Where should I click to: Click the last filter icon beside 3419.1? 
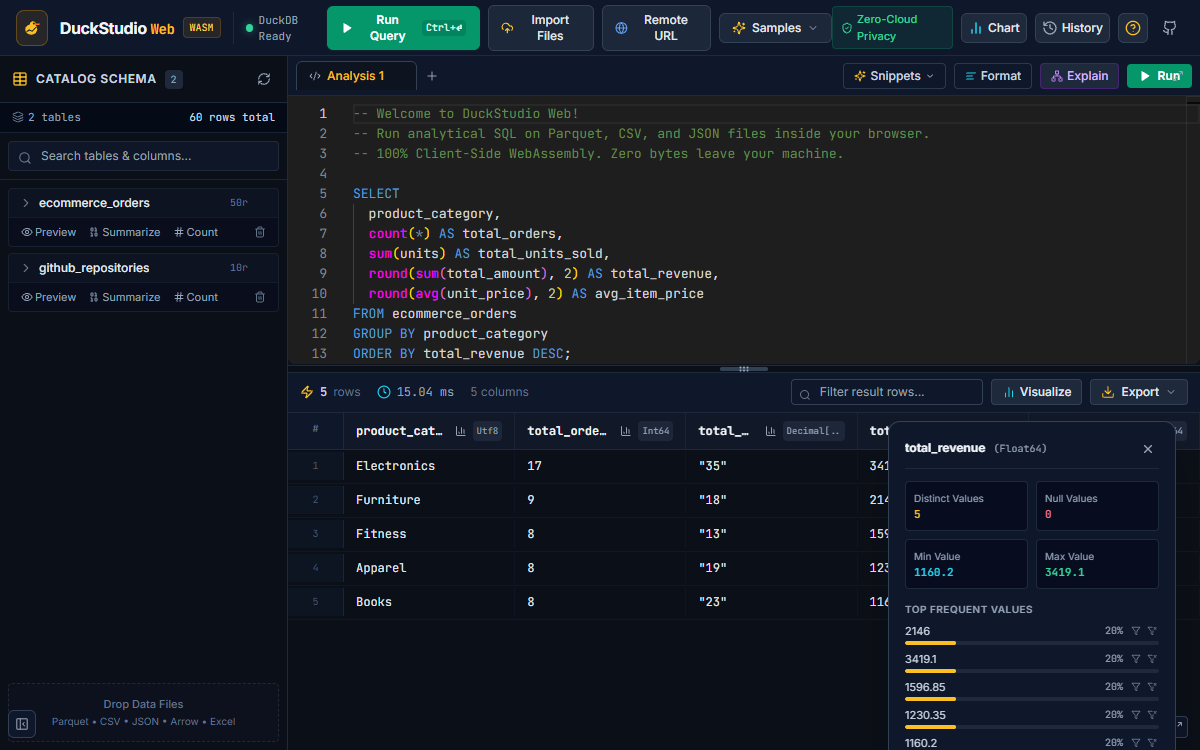tap(1152, 659)
